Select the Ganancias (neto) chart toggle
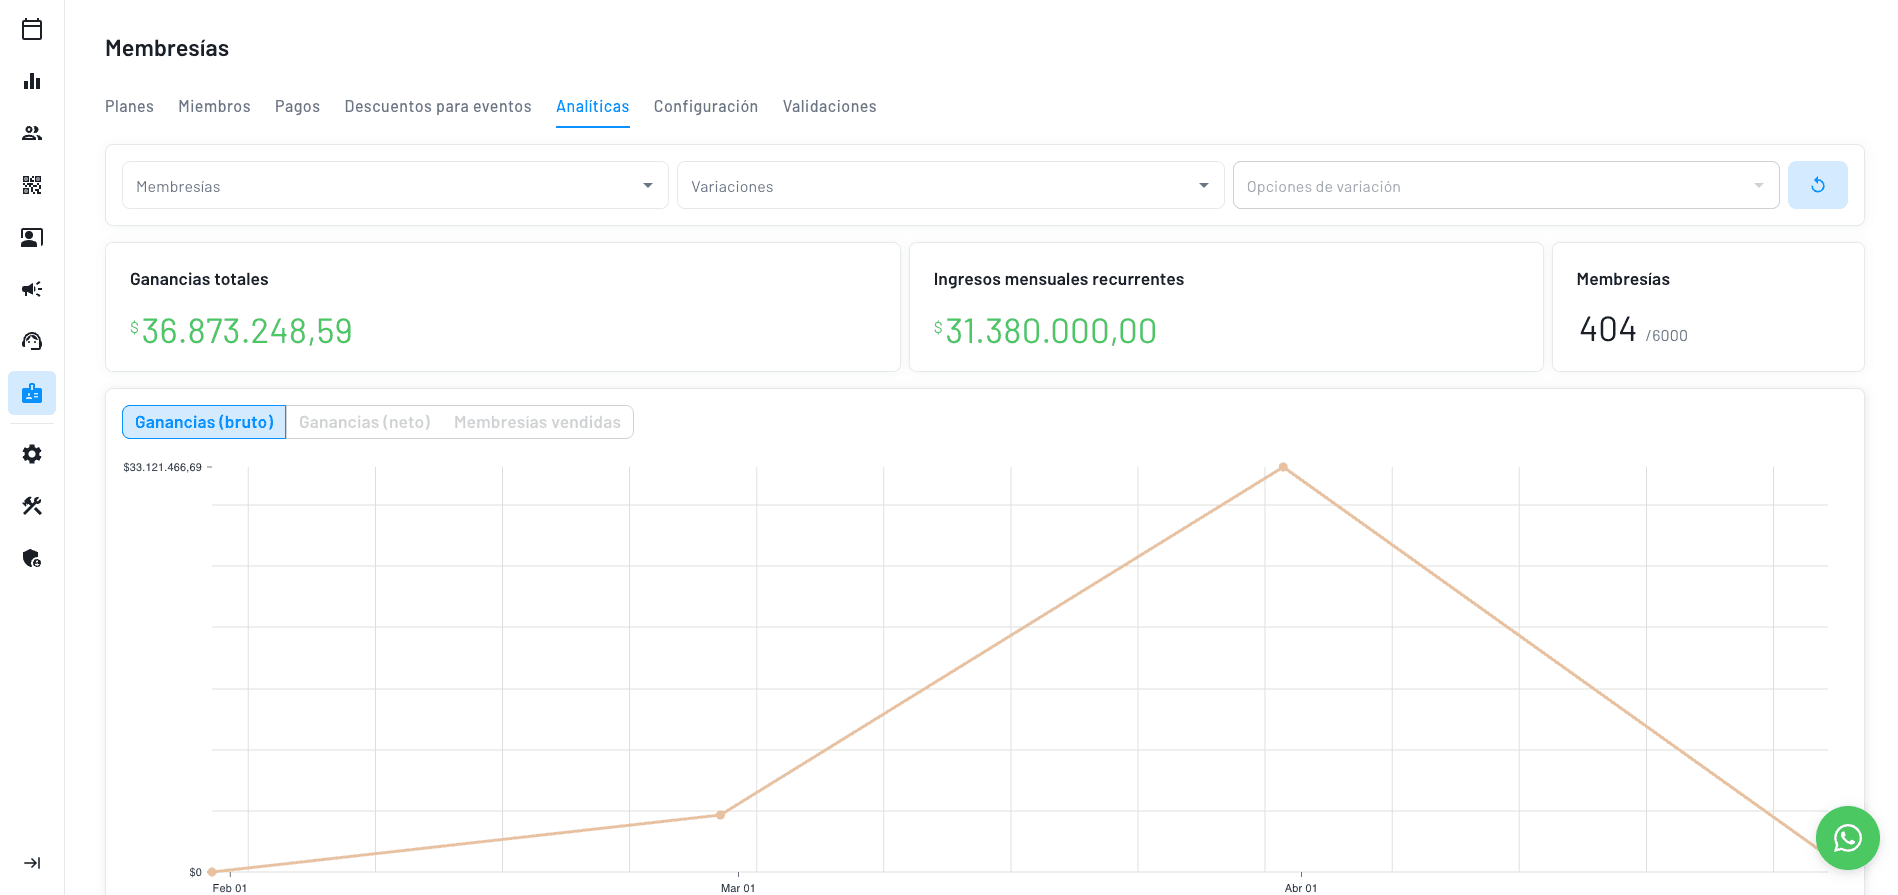1898x895 pixels. point(365,422)
